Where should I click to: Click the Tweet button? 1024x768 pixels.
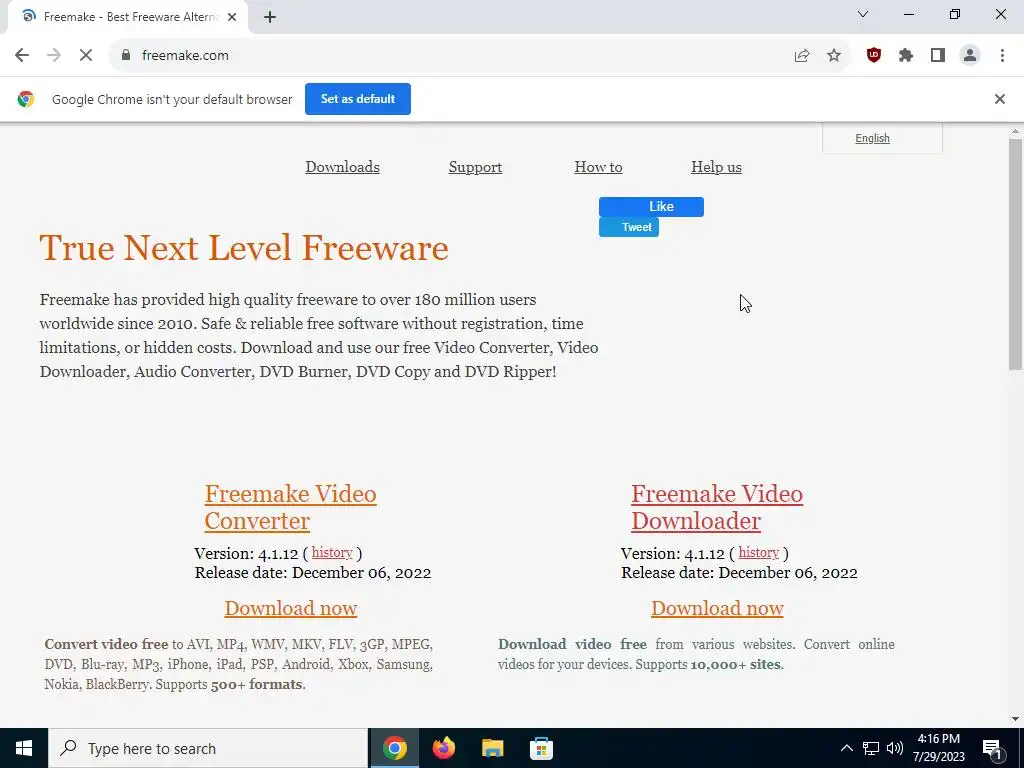[629, 227]
